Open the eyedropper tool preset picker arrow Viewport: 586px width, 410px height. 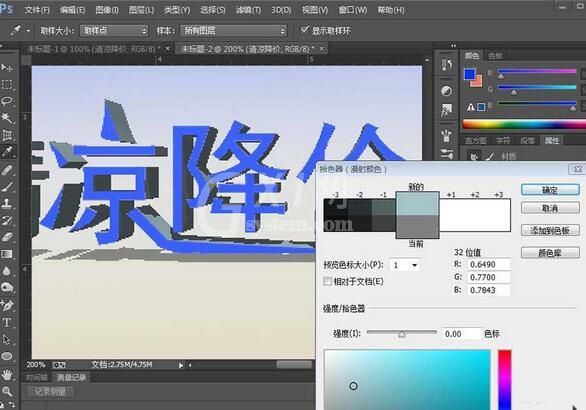pyautogui.click(x=28, y=31)
